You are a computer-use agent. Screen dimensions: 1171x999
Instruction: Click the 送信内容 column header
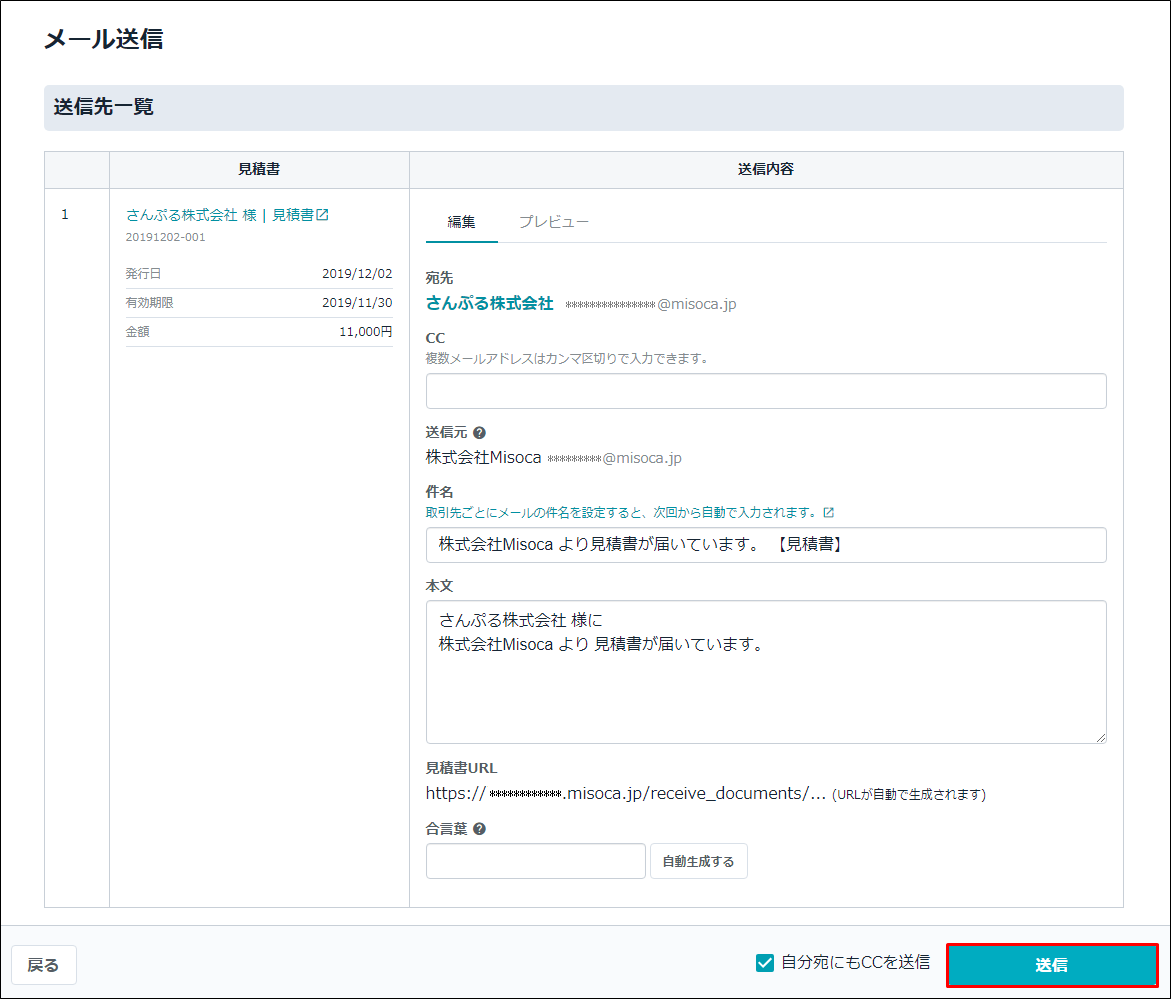click(x=765, y=169)
